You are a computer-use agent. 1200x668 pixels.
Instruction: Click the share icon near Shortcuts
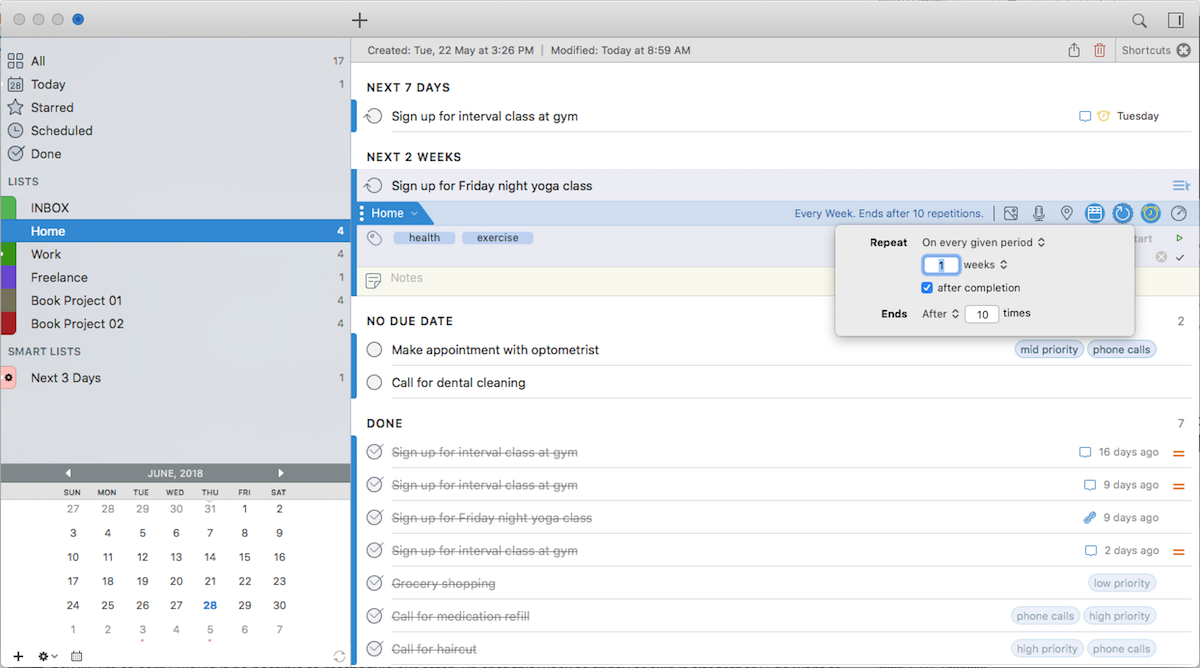pos(1074,50)
